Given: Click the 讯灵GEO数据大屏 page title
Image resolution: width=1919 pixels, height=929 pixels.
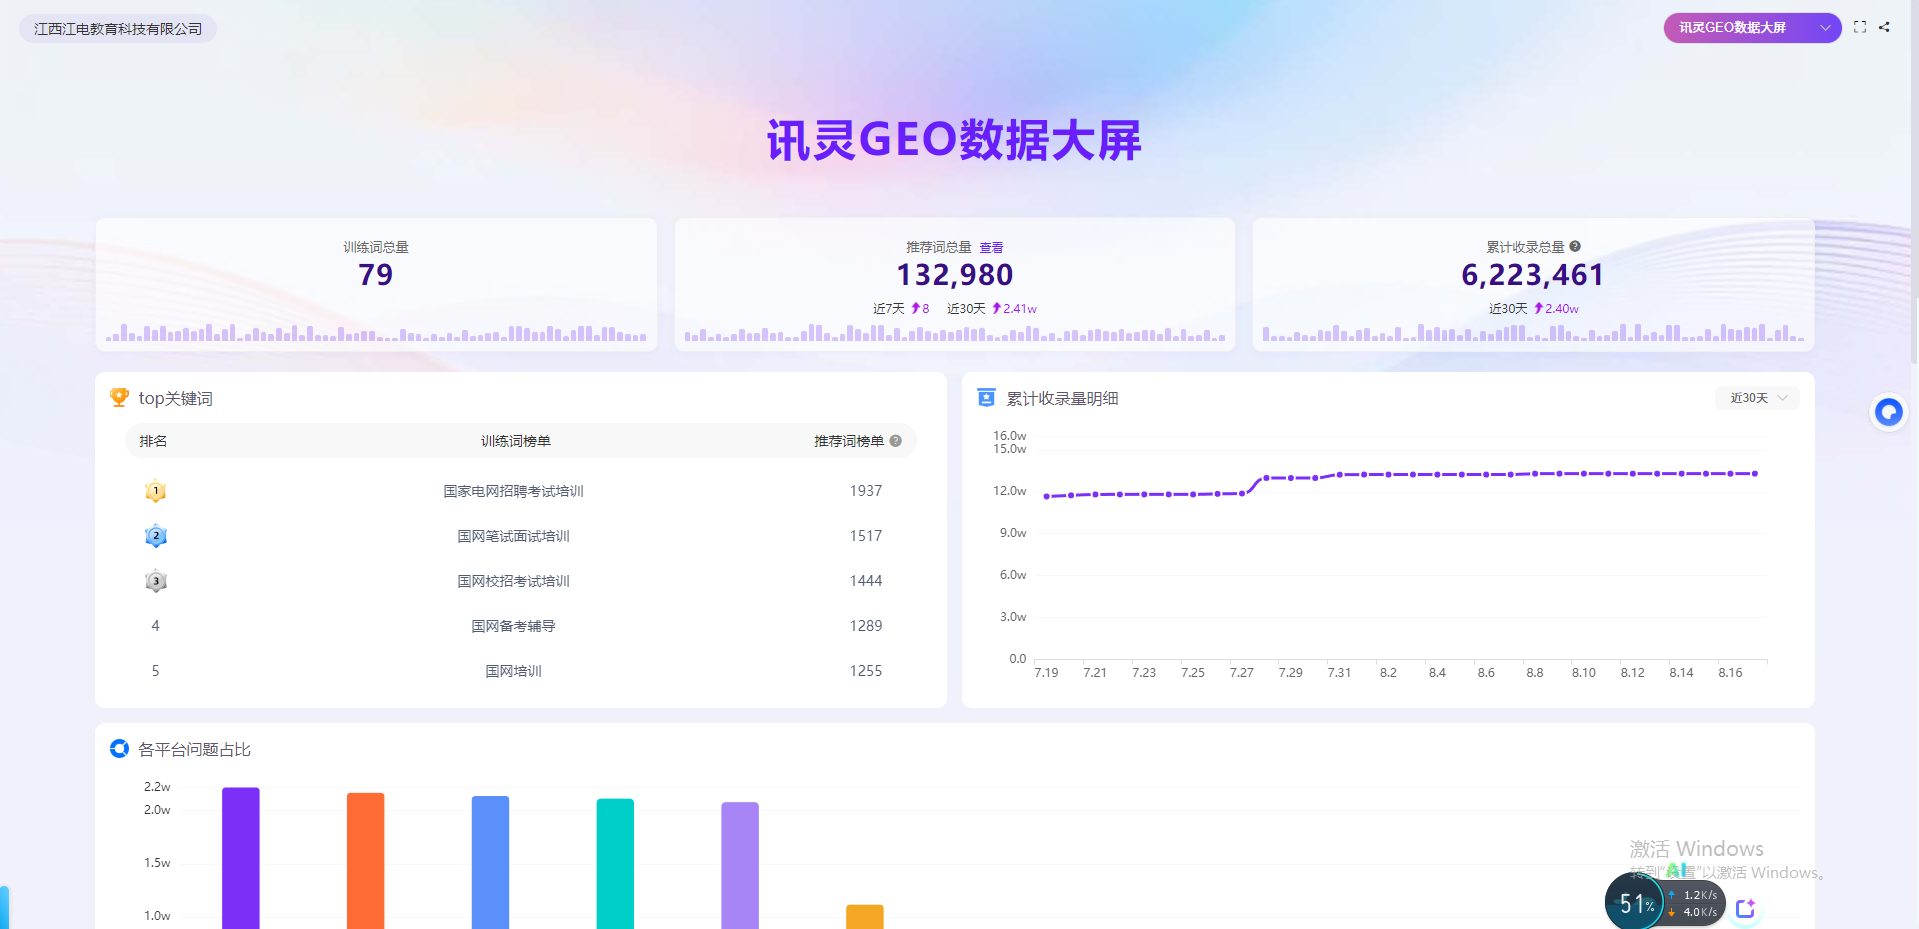Looking at the screenshot, I should point(954,140).
